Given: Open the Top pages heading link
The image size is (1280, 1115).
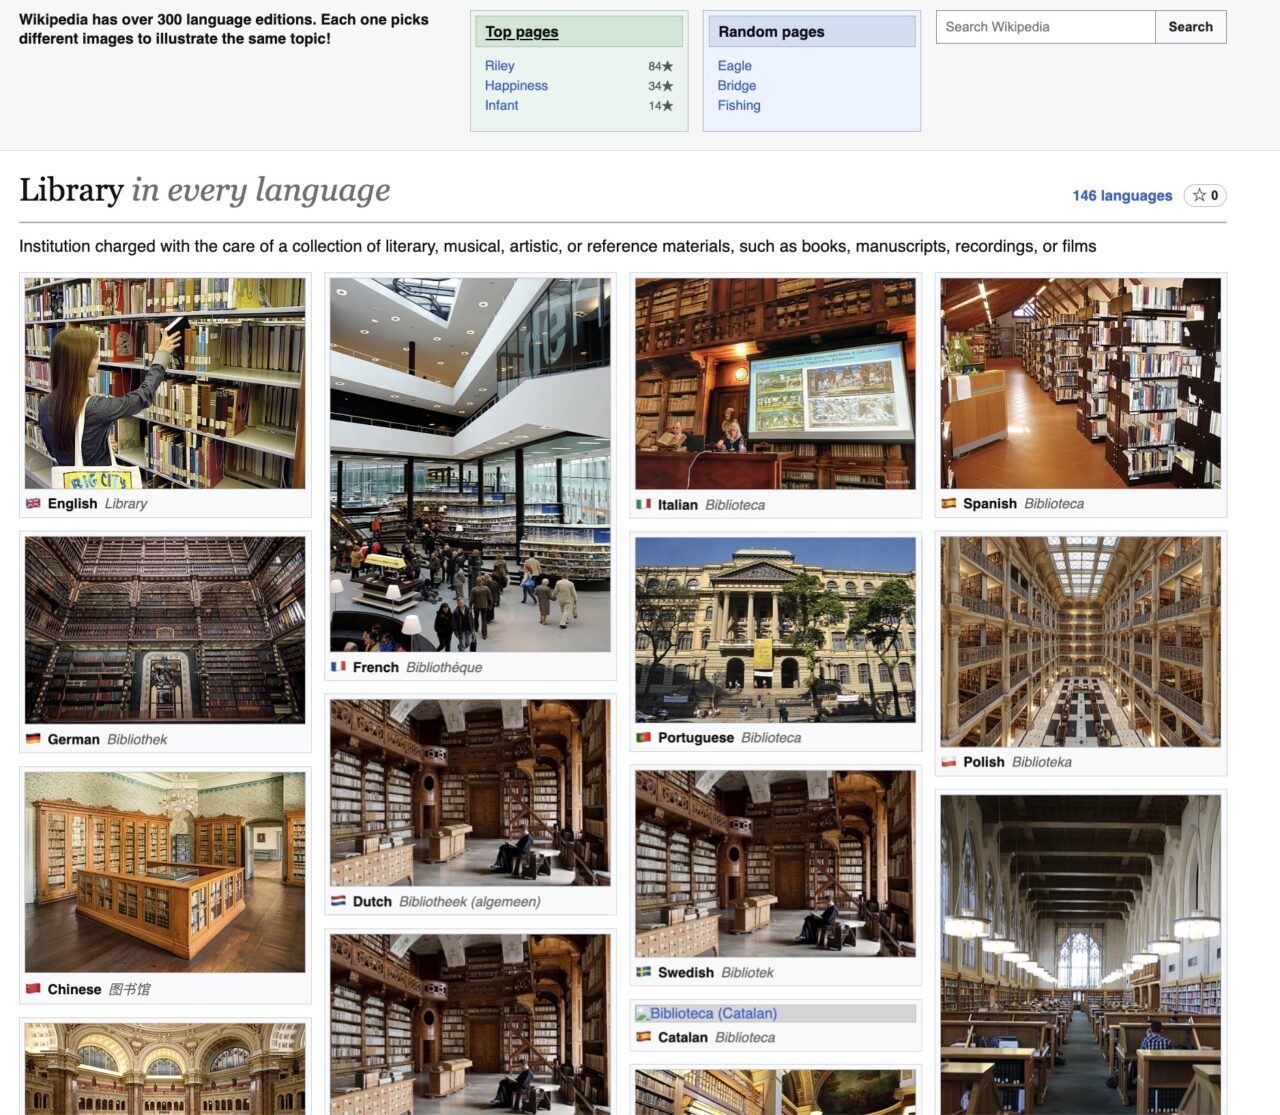Looking at the screenshot, I should pyautogui.click(x=521, y=32).
